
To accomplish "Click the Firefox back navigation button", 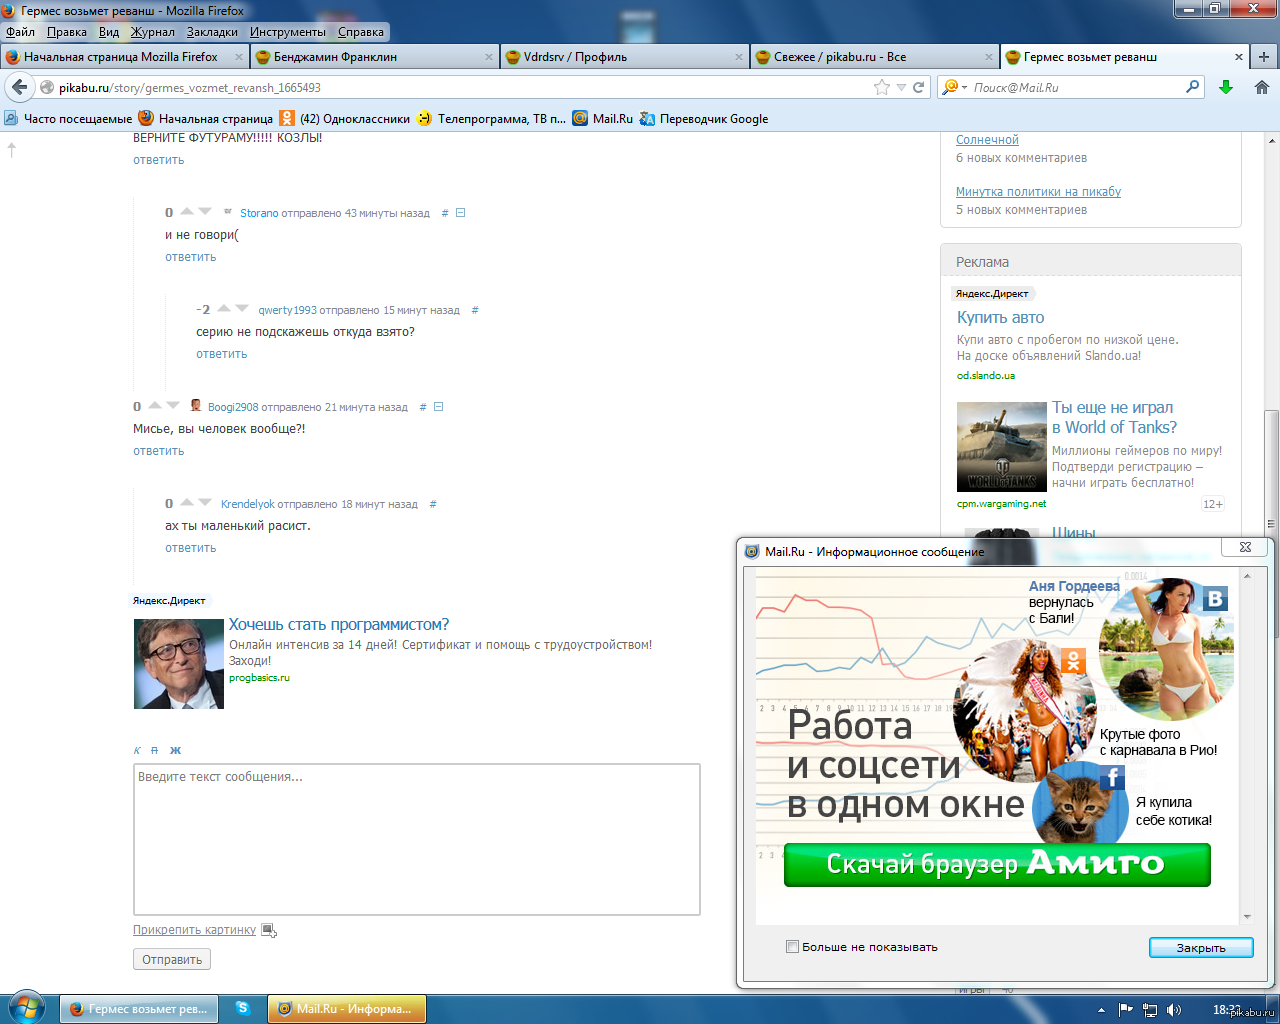I will tap(19, 87).
